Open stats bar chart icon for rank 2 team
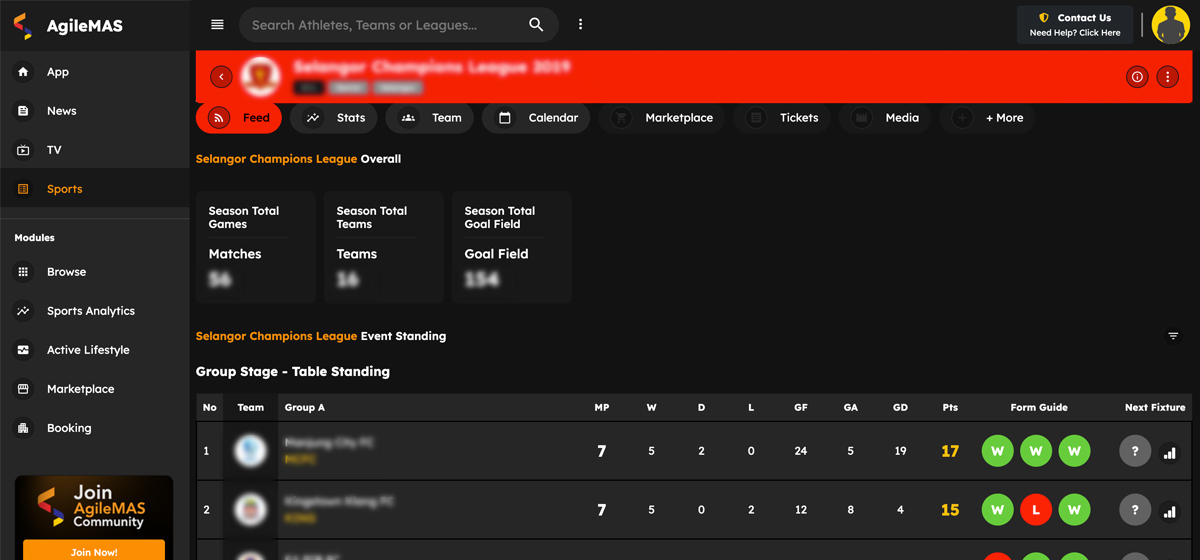The height and width of the screenshot is (560, 1200). click(x=1169, y=512)
